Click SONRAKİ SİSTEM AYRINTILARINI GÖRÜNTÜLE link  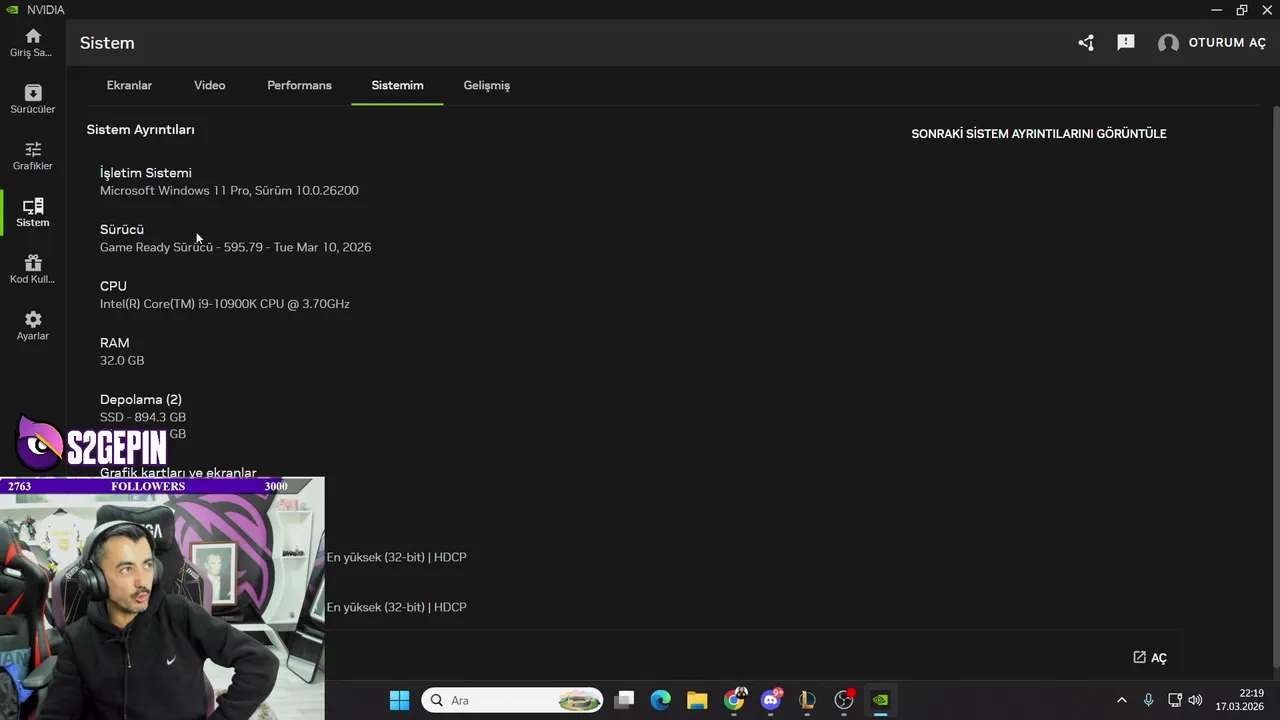coord(1038,134)
